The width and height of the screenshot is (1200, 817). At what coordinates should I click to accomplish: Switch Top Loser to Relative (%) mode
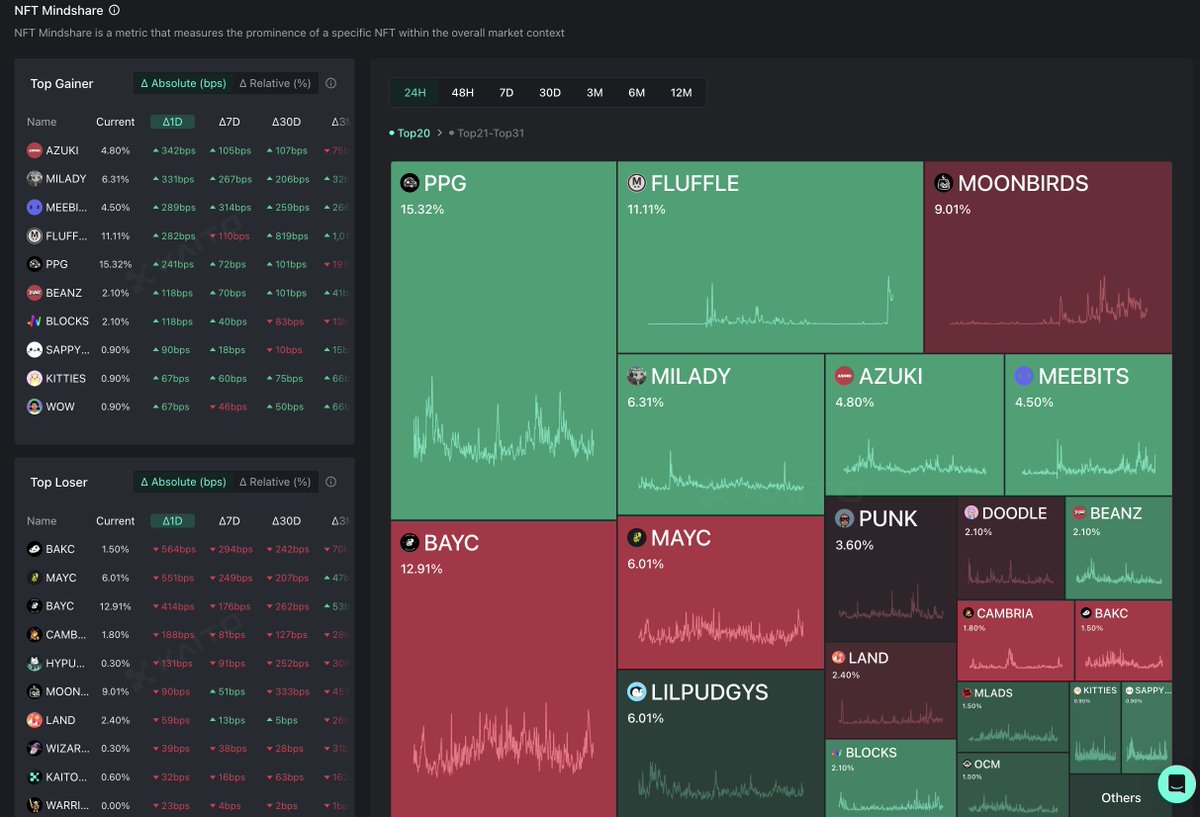click(x=275, y=482)
